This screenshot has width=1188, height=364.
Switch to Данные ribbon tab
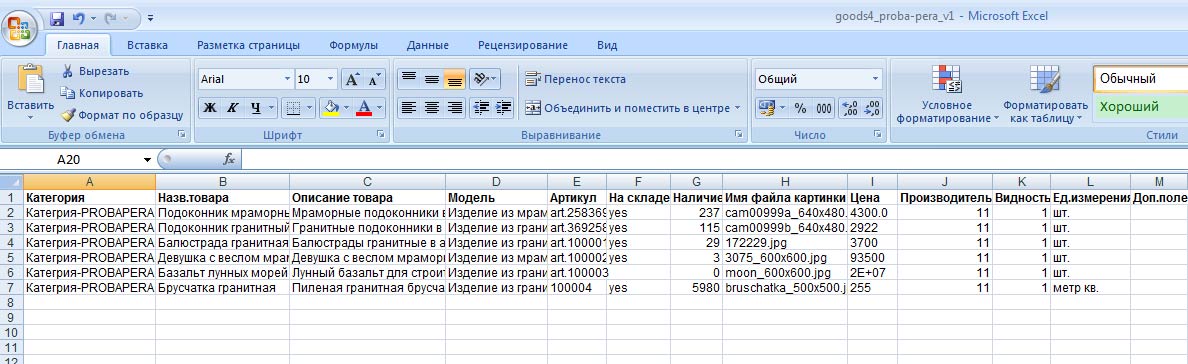(x=427, y=45)
